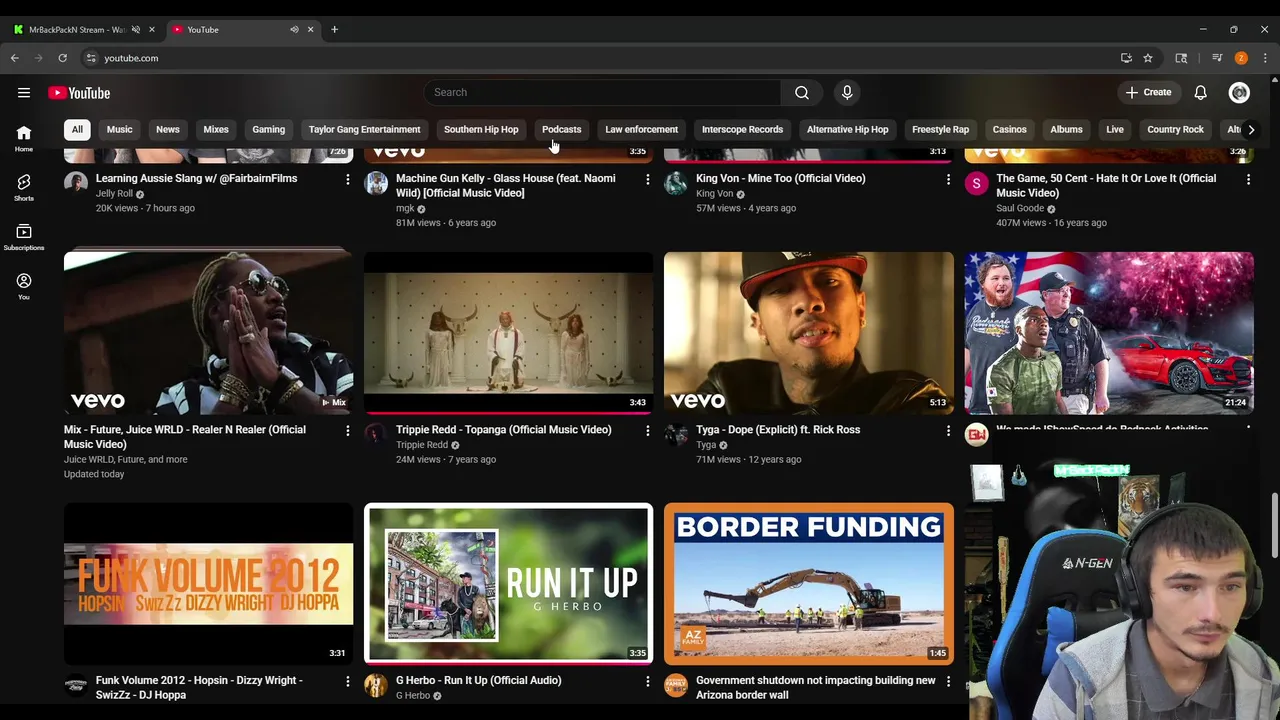Viewport: 1280px width, 720px height.
Task: Select the Freestyle Rap chip
Action: pyautogui.click(x=940, y=129)
